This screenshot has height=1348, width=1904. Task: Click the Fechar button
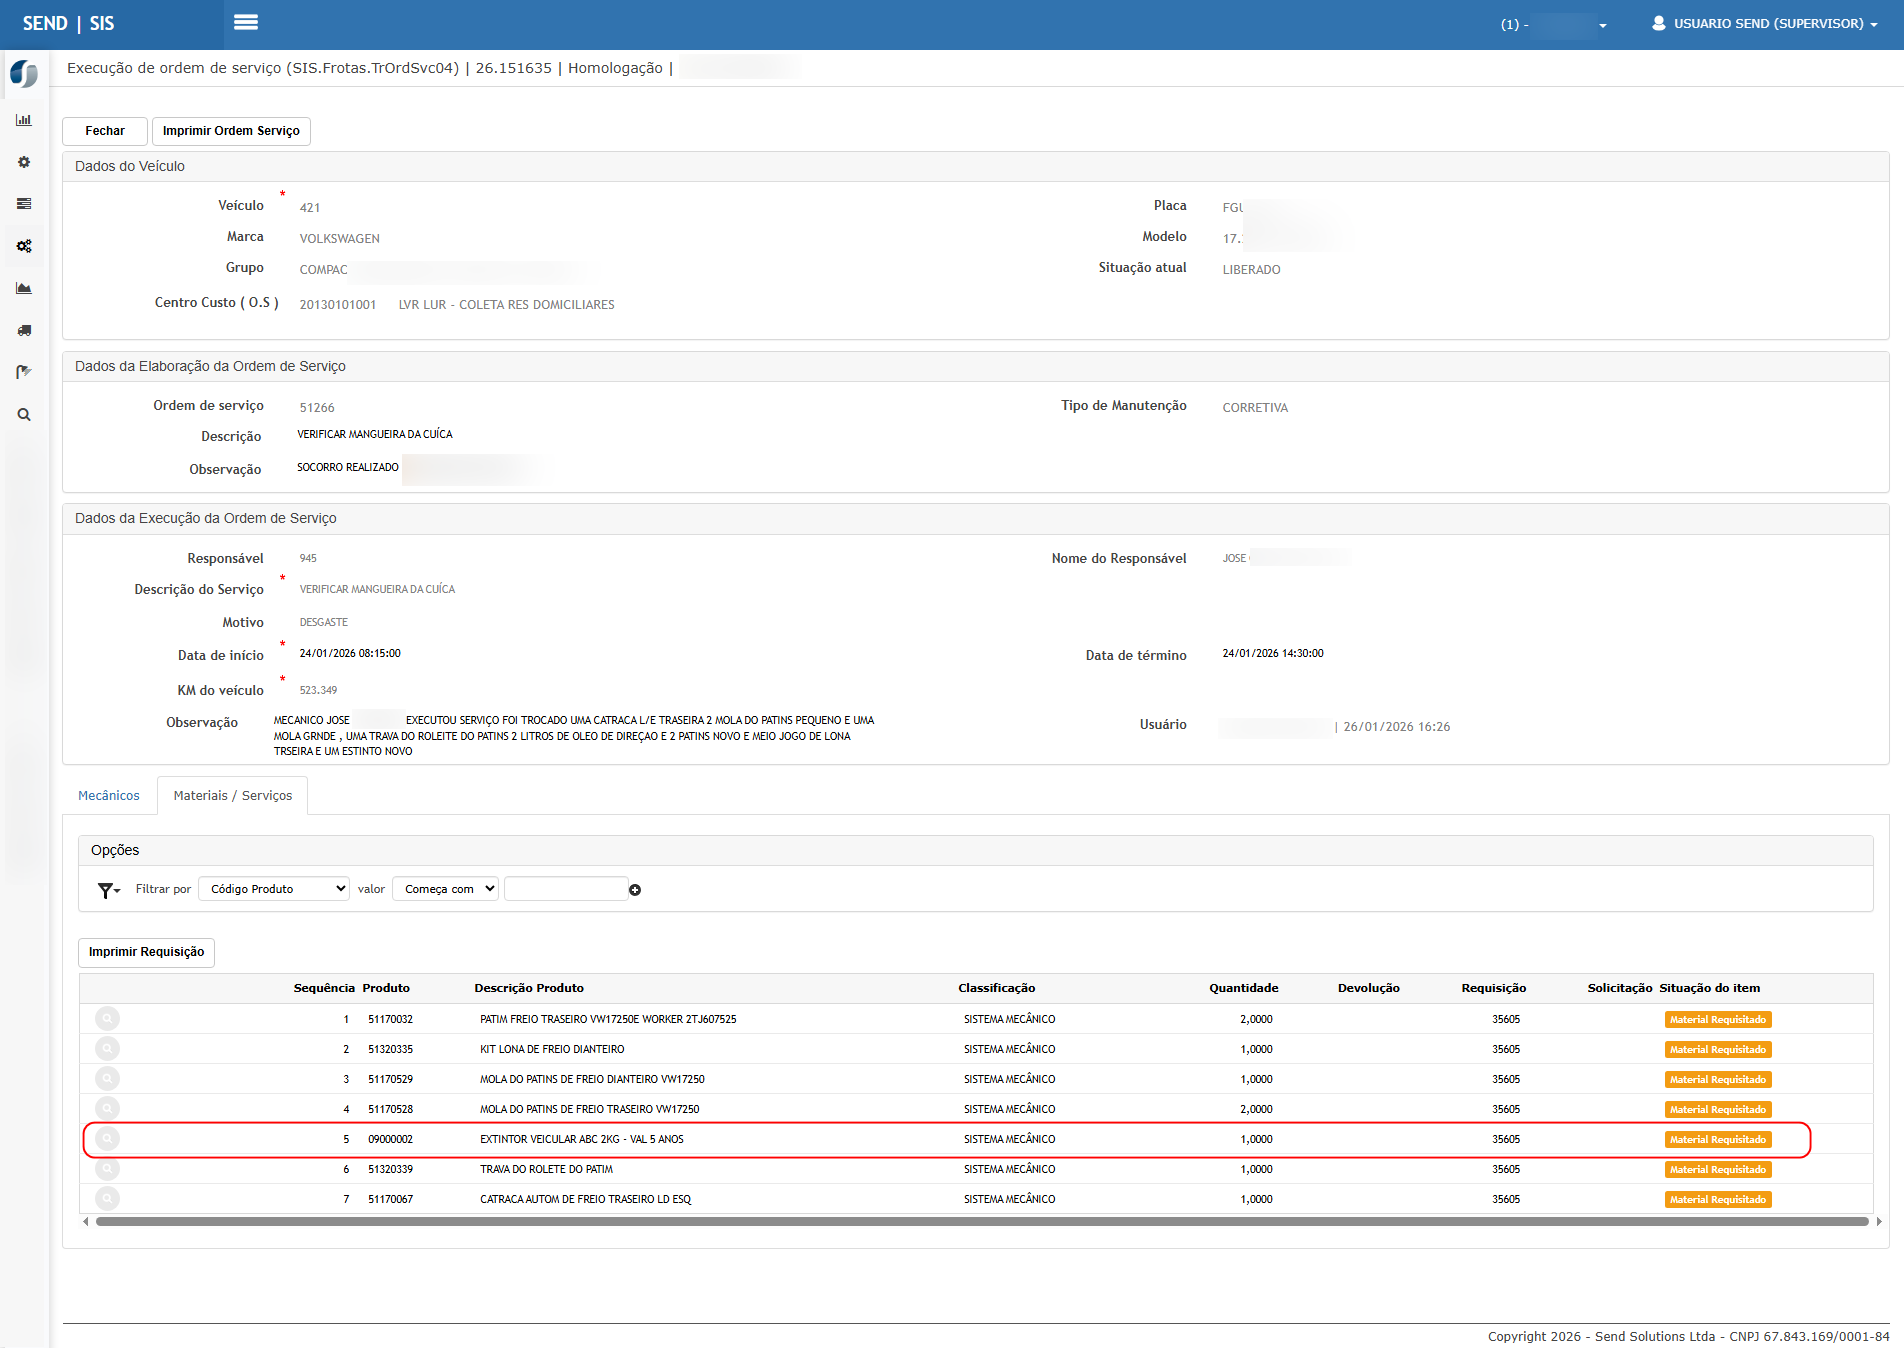[105, 131]
